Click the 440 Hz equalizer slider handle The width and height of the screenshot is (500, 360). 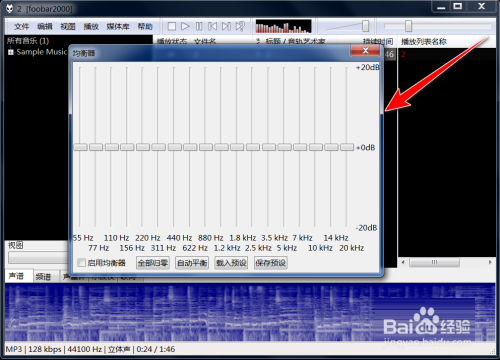coord(175,147)
